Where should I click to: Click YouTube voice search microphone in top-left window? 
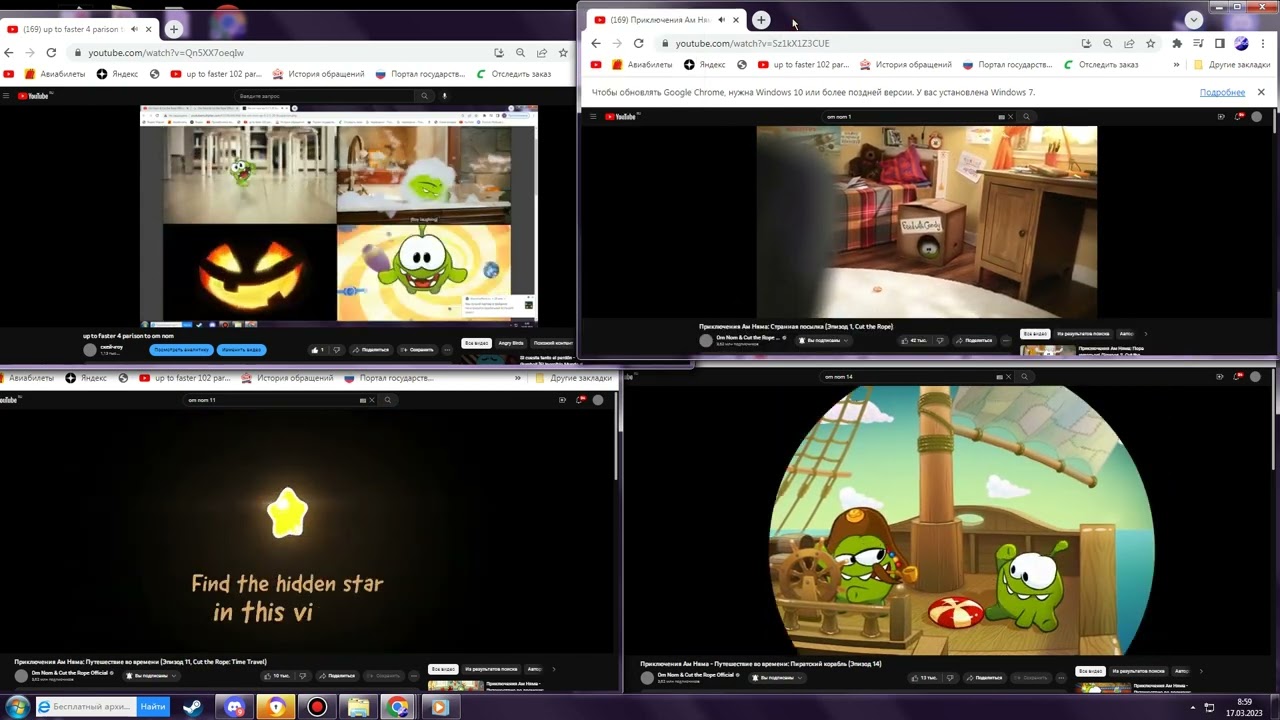(x=445, y=96)
